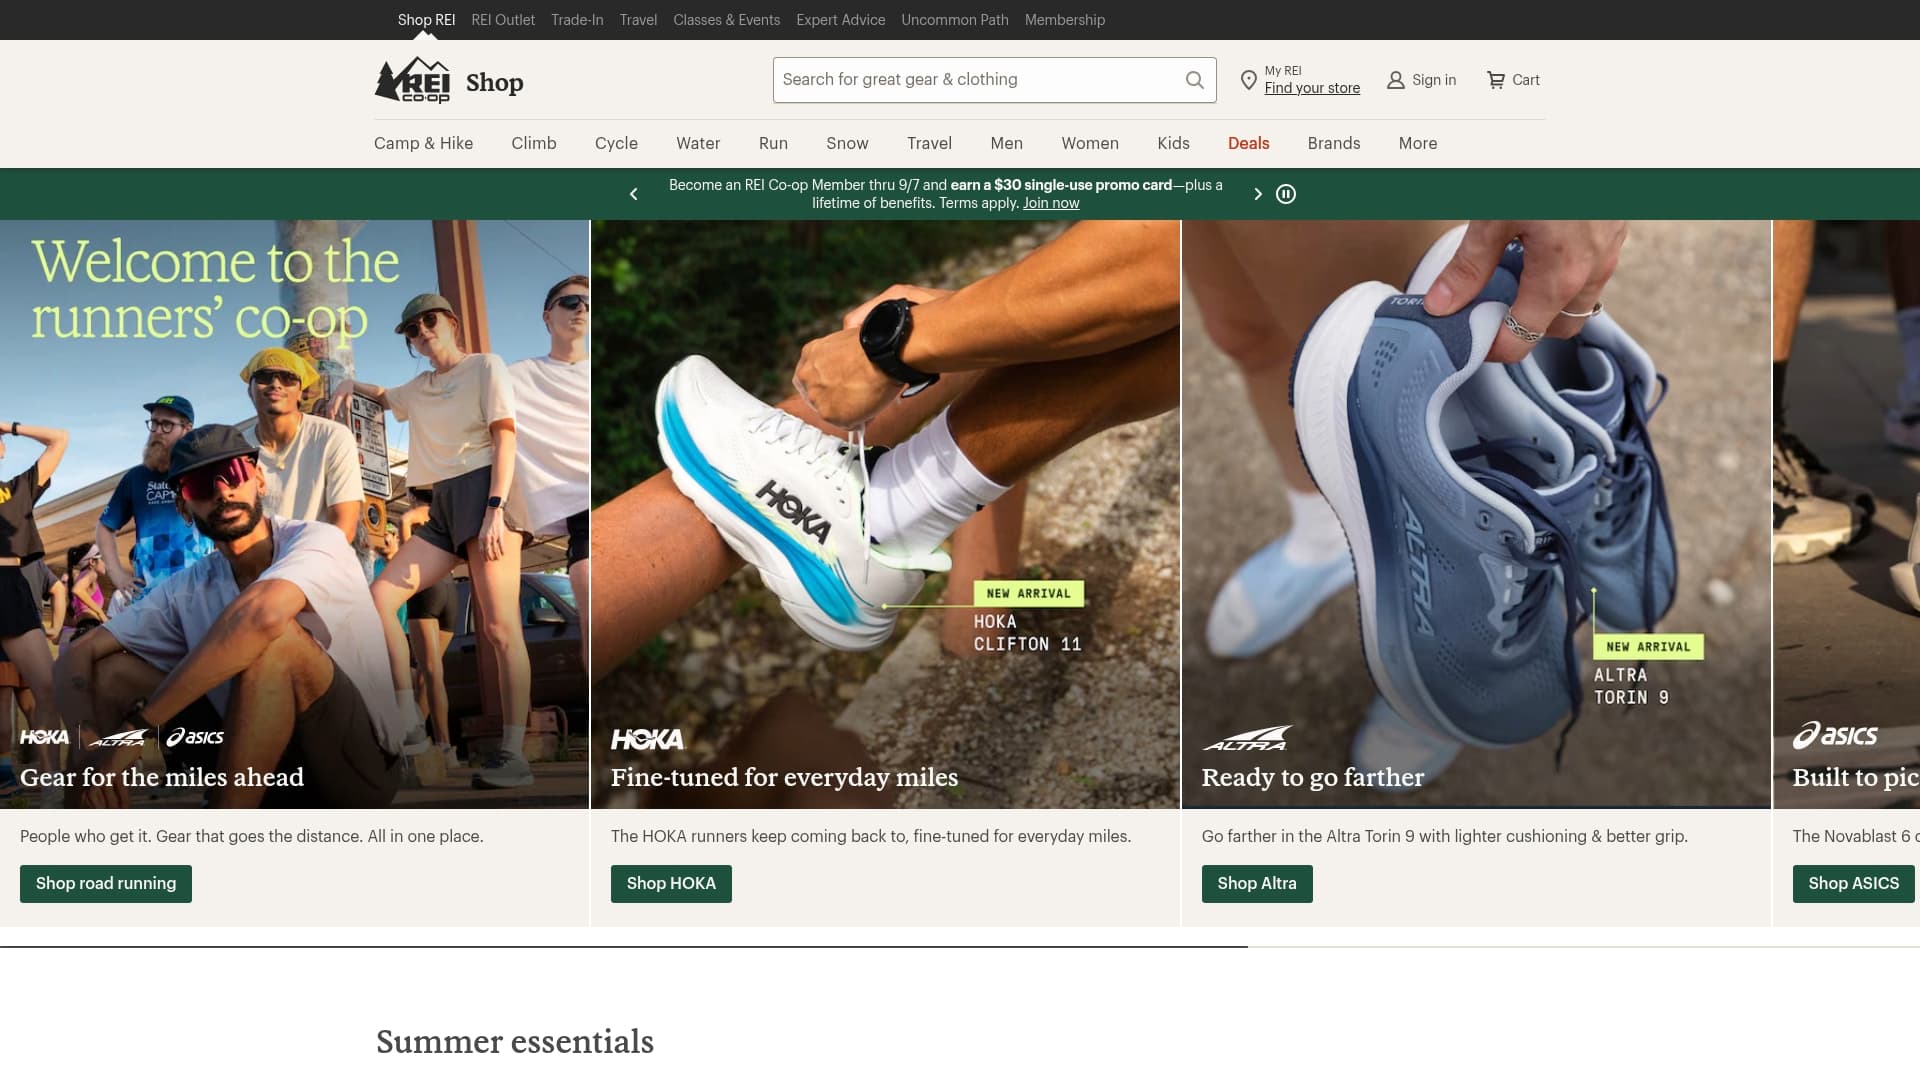The height and width of the screenshot is (1080, 1920).
Task: Click Shop HOKA button
Action: click(x=671, y=884)
